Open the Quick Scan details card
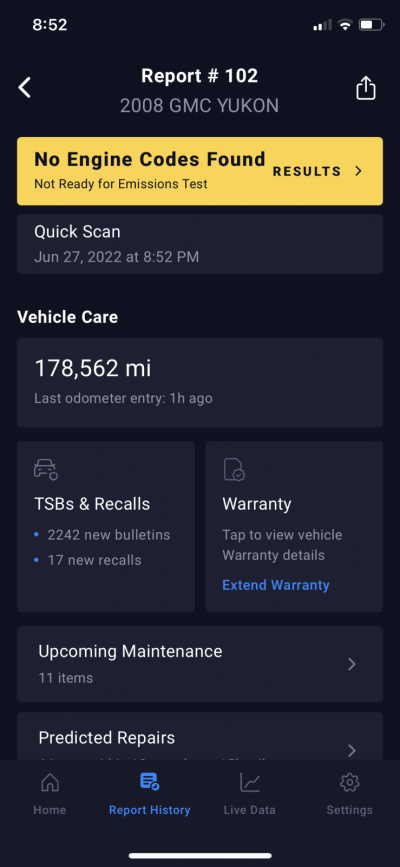 point(200,244)
